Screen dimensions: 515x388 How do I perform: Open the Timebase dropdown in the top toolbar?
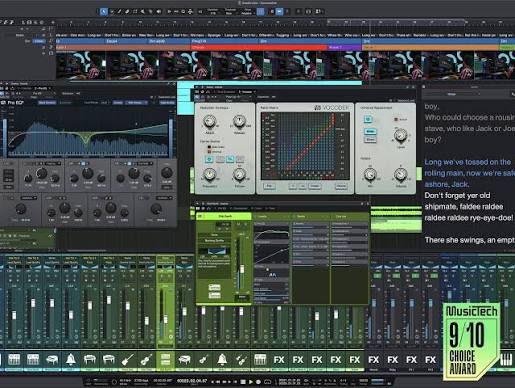coord(230,12)
